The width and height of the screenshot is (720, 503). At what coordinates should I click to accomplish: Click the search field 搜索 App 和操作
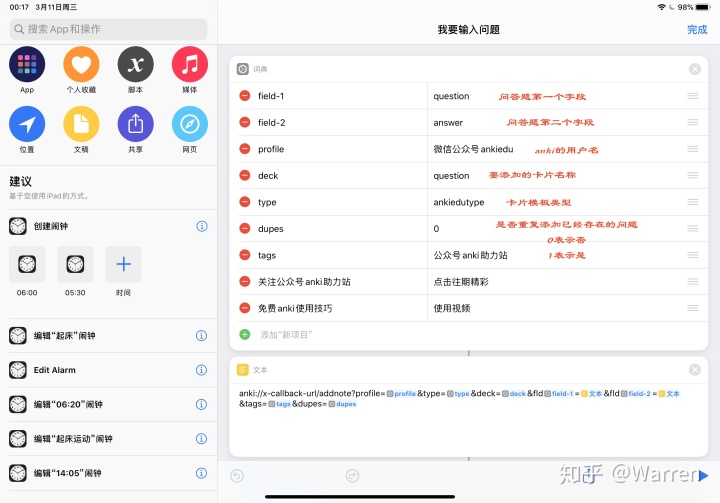(x=108, y=29)
